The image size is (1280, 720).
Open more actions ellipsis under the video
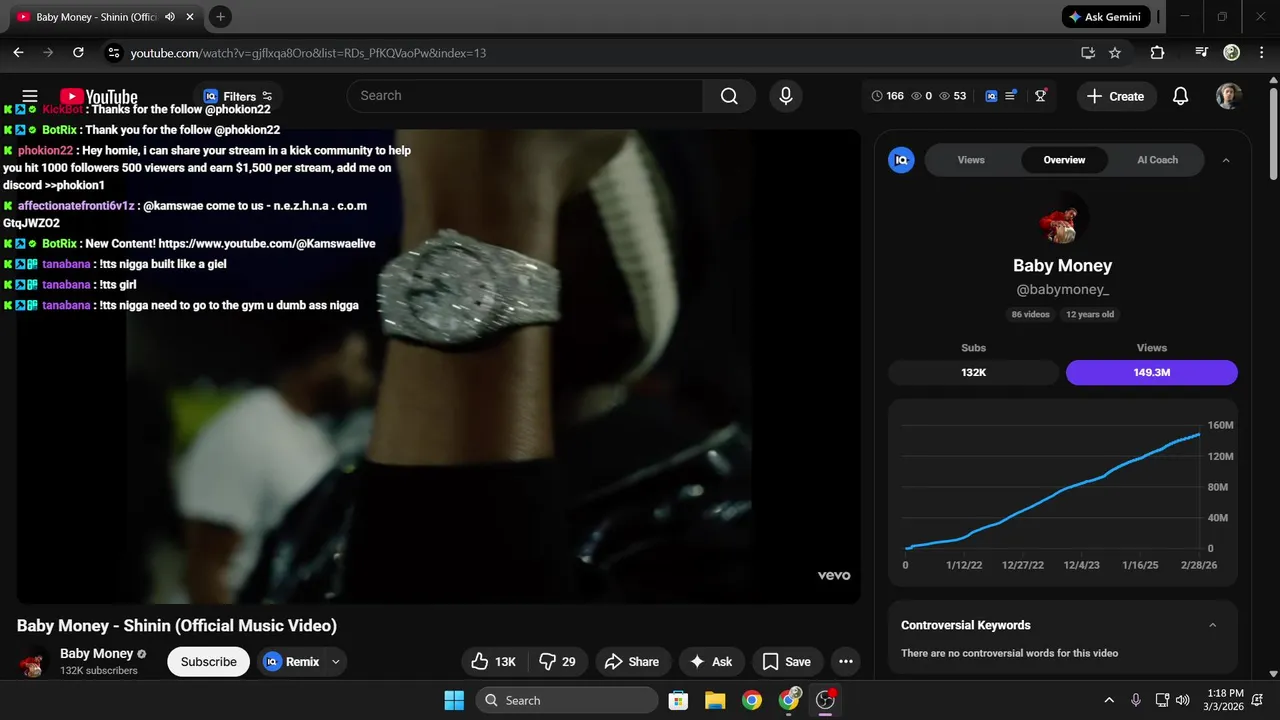[846, 661]
